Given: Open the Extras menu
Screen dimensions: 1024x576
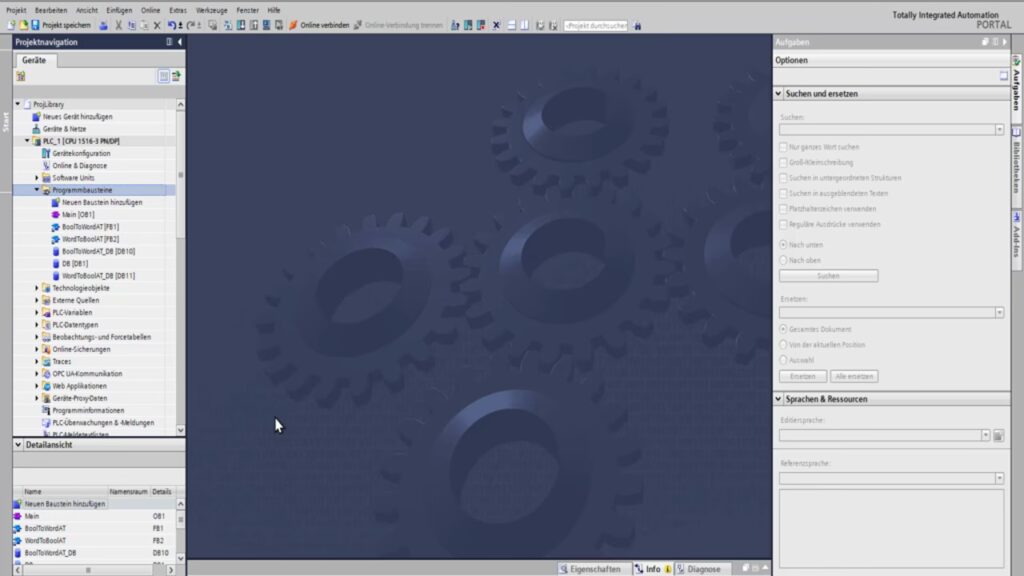Looking at the screenshot, I should [178, 10].
